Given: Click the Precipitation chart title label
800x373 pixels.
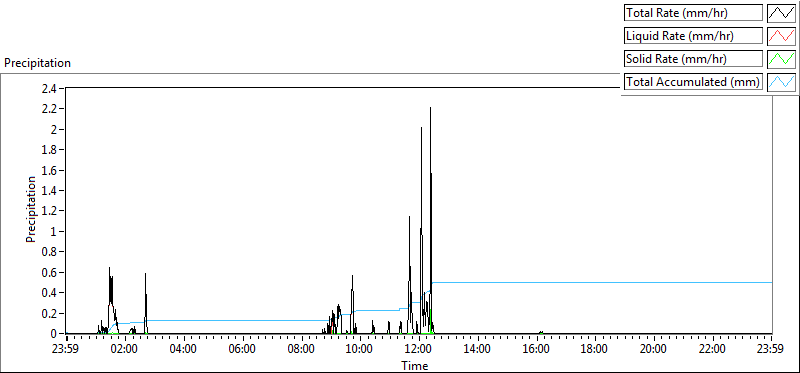Looking at the screenshot, I should coord(37,63).
